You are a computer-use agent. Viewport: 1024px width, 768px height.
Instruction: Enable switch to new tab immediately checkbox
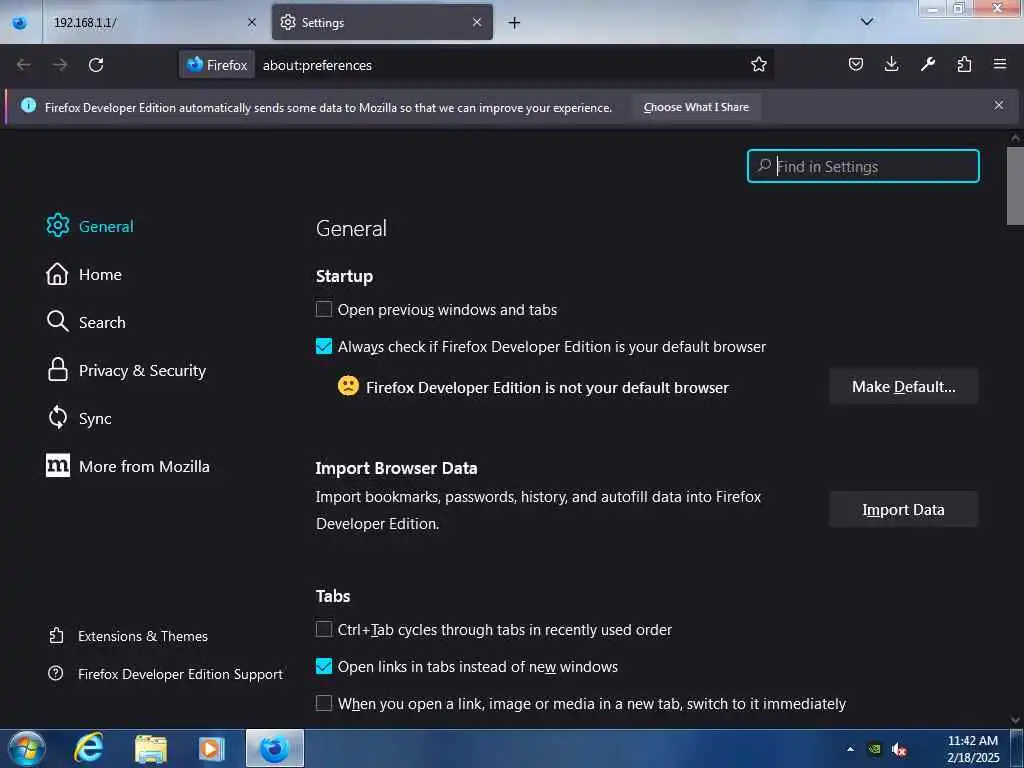coord(324,703)
